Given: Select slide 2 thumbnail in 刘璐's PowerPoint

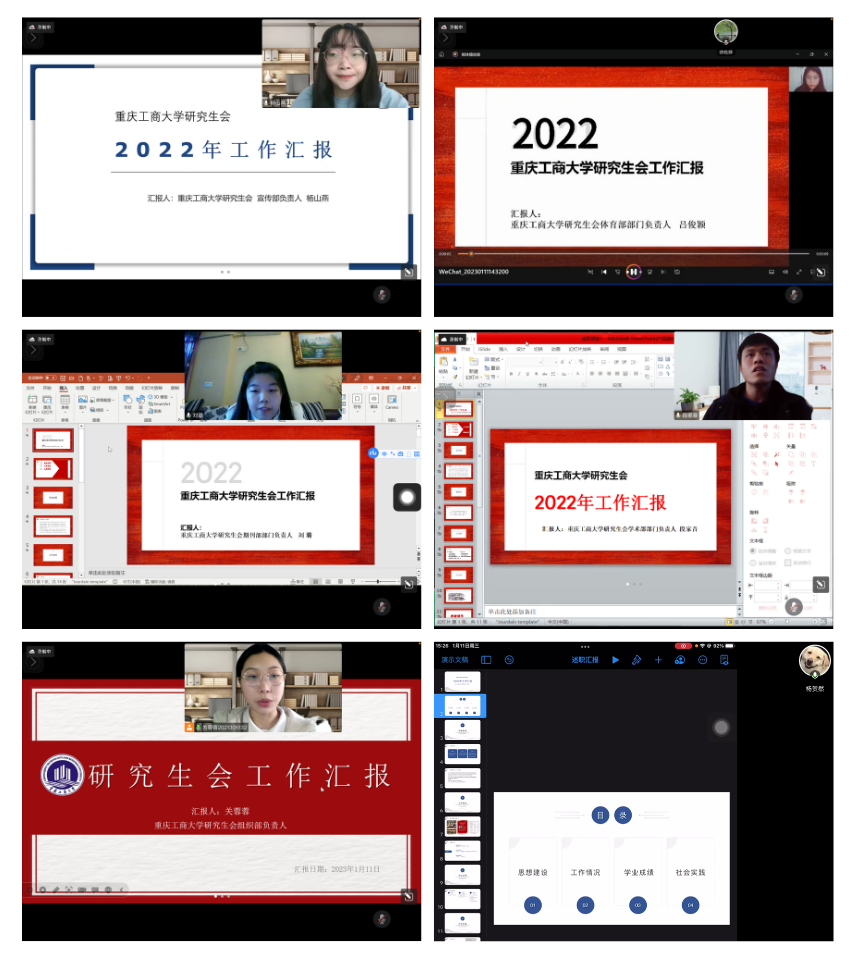Looking at the screenshot, I should [x=53, y=469].
